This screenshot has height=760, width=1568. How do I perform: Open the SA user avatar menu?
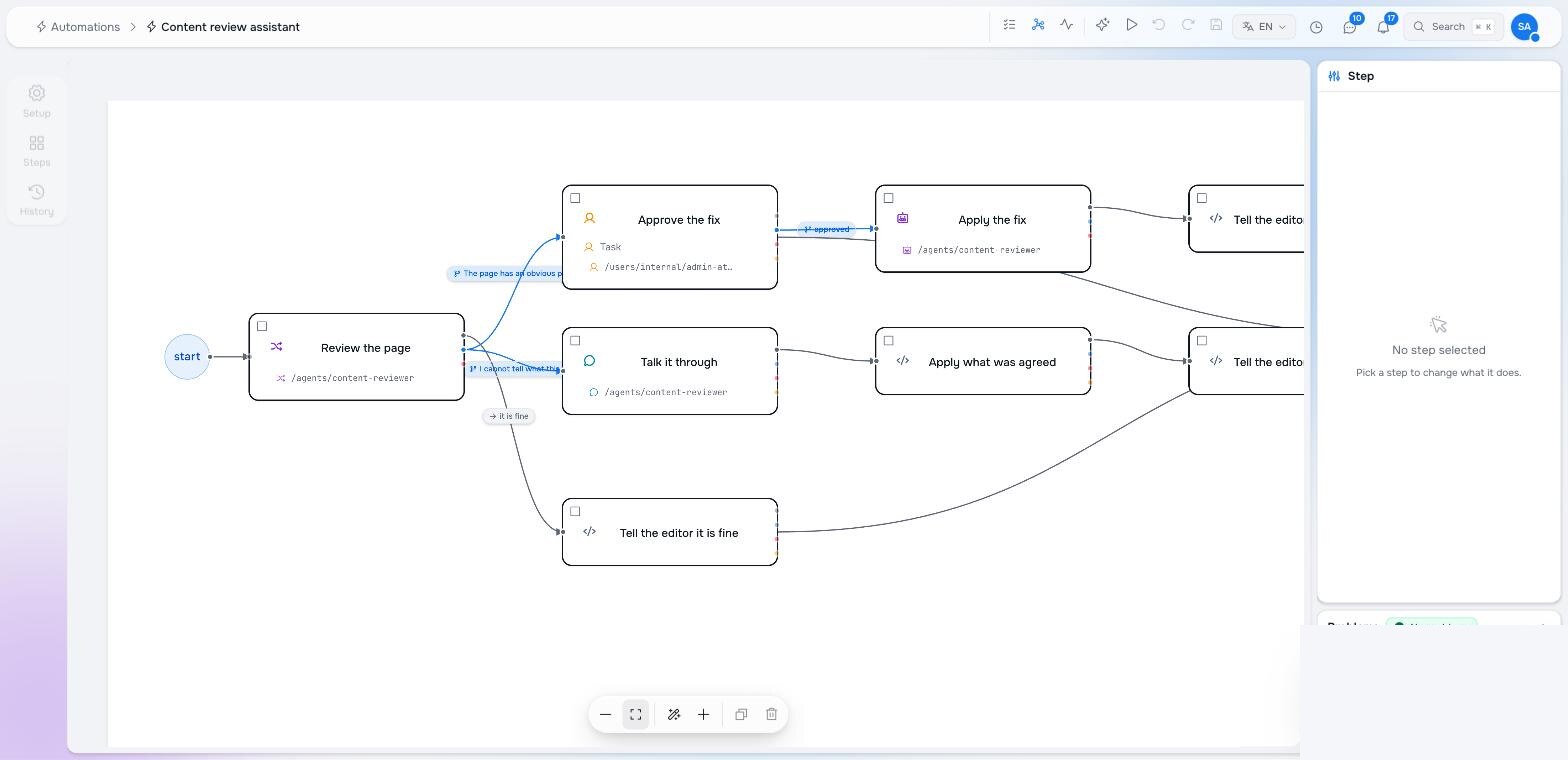1524,27
